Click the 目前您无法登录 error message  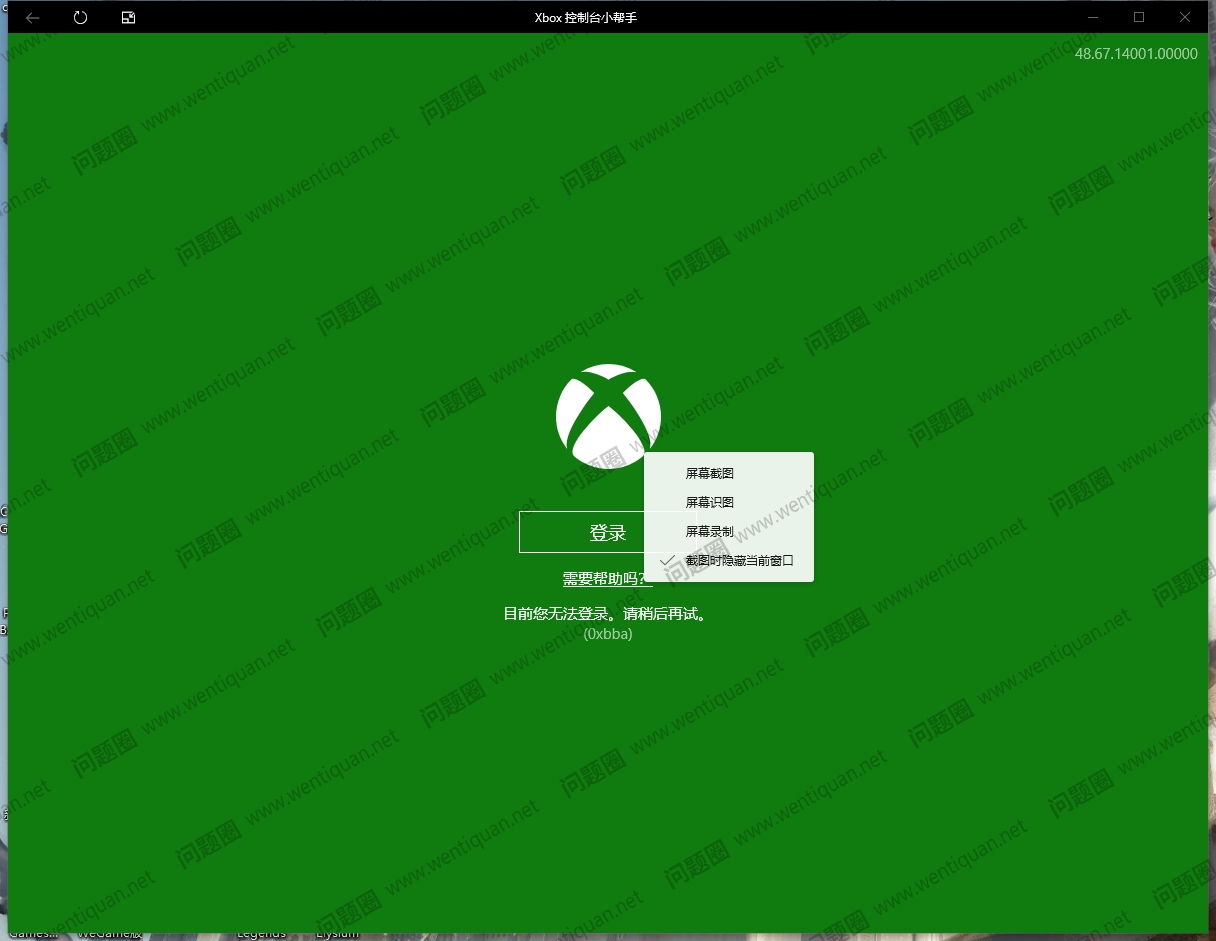click(607, 614)
